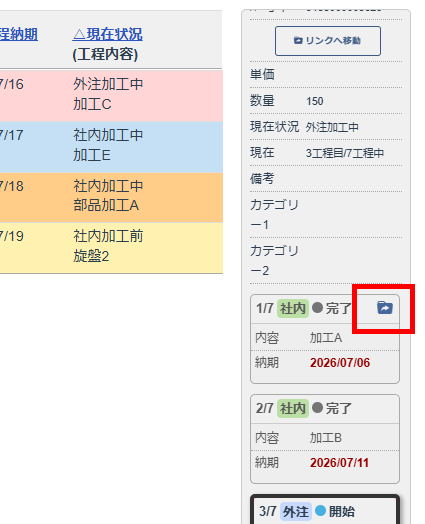
Task: Sort by △現在状況 column header
Action: (108, 34)
